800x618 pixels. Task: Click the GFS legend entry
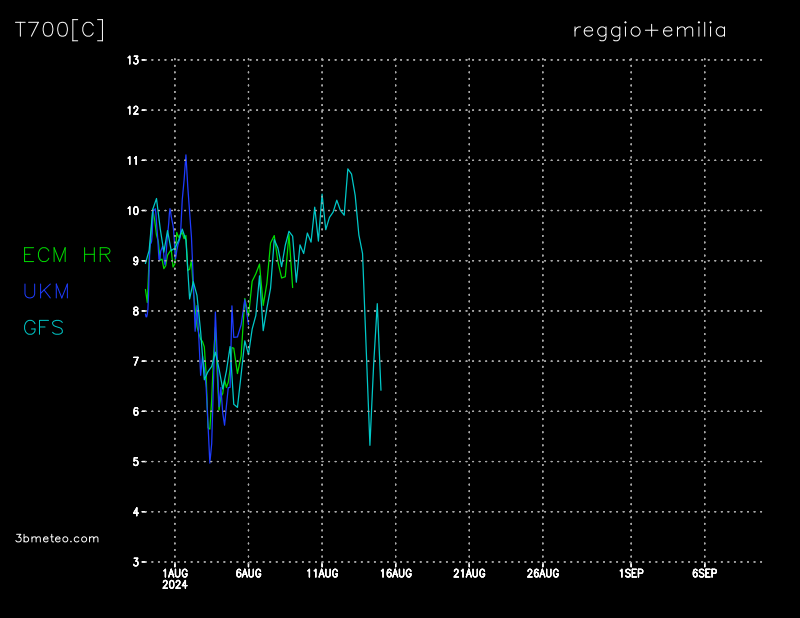[x=44, y=327]
